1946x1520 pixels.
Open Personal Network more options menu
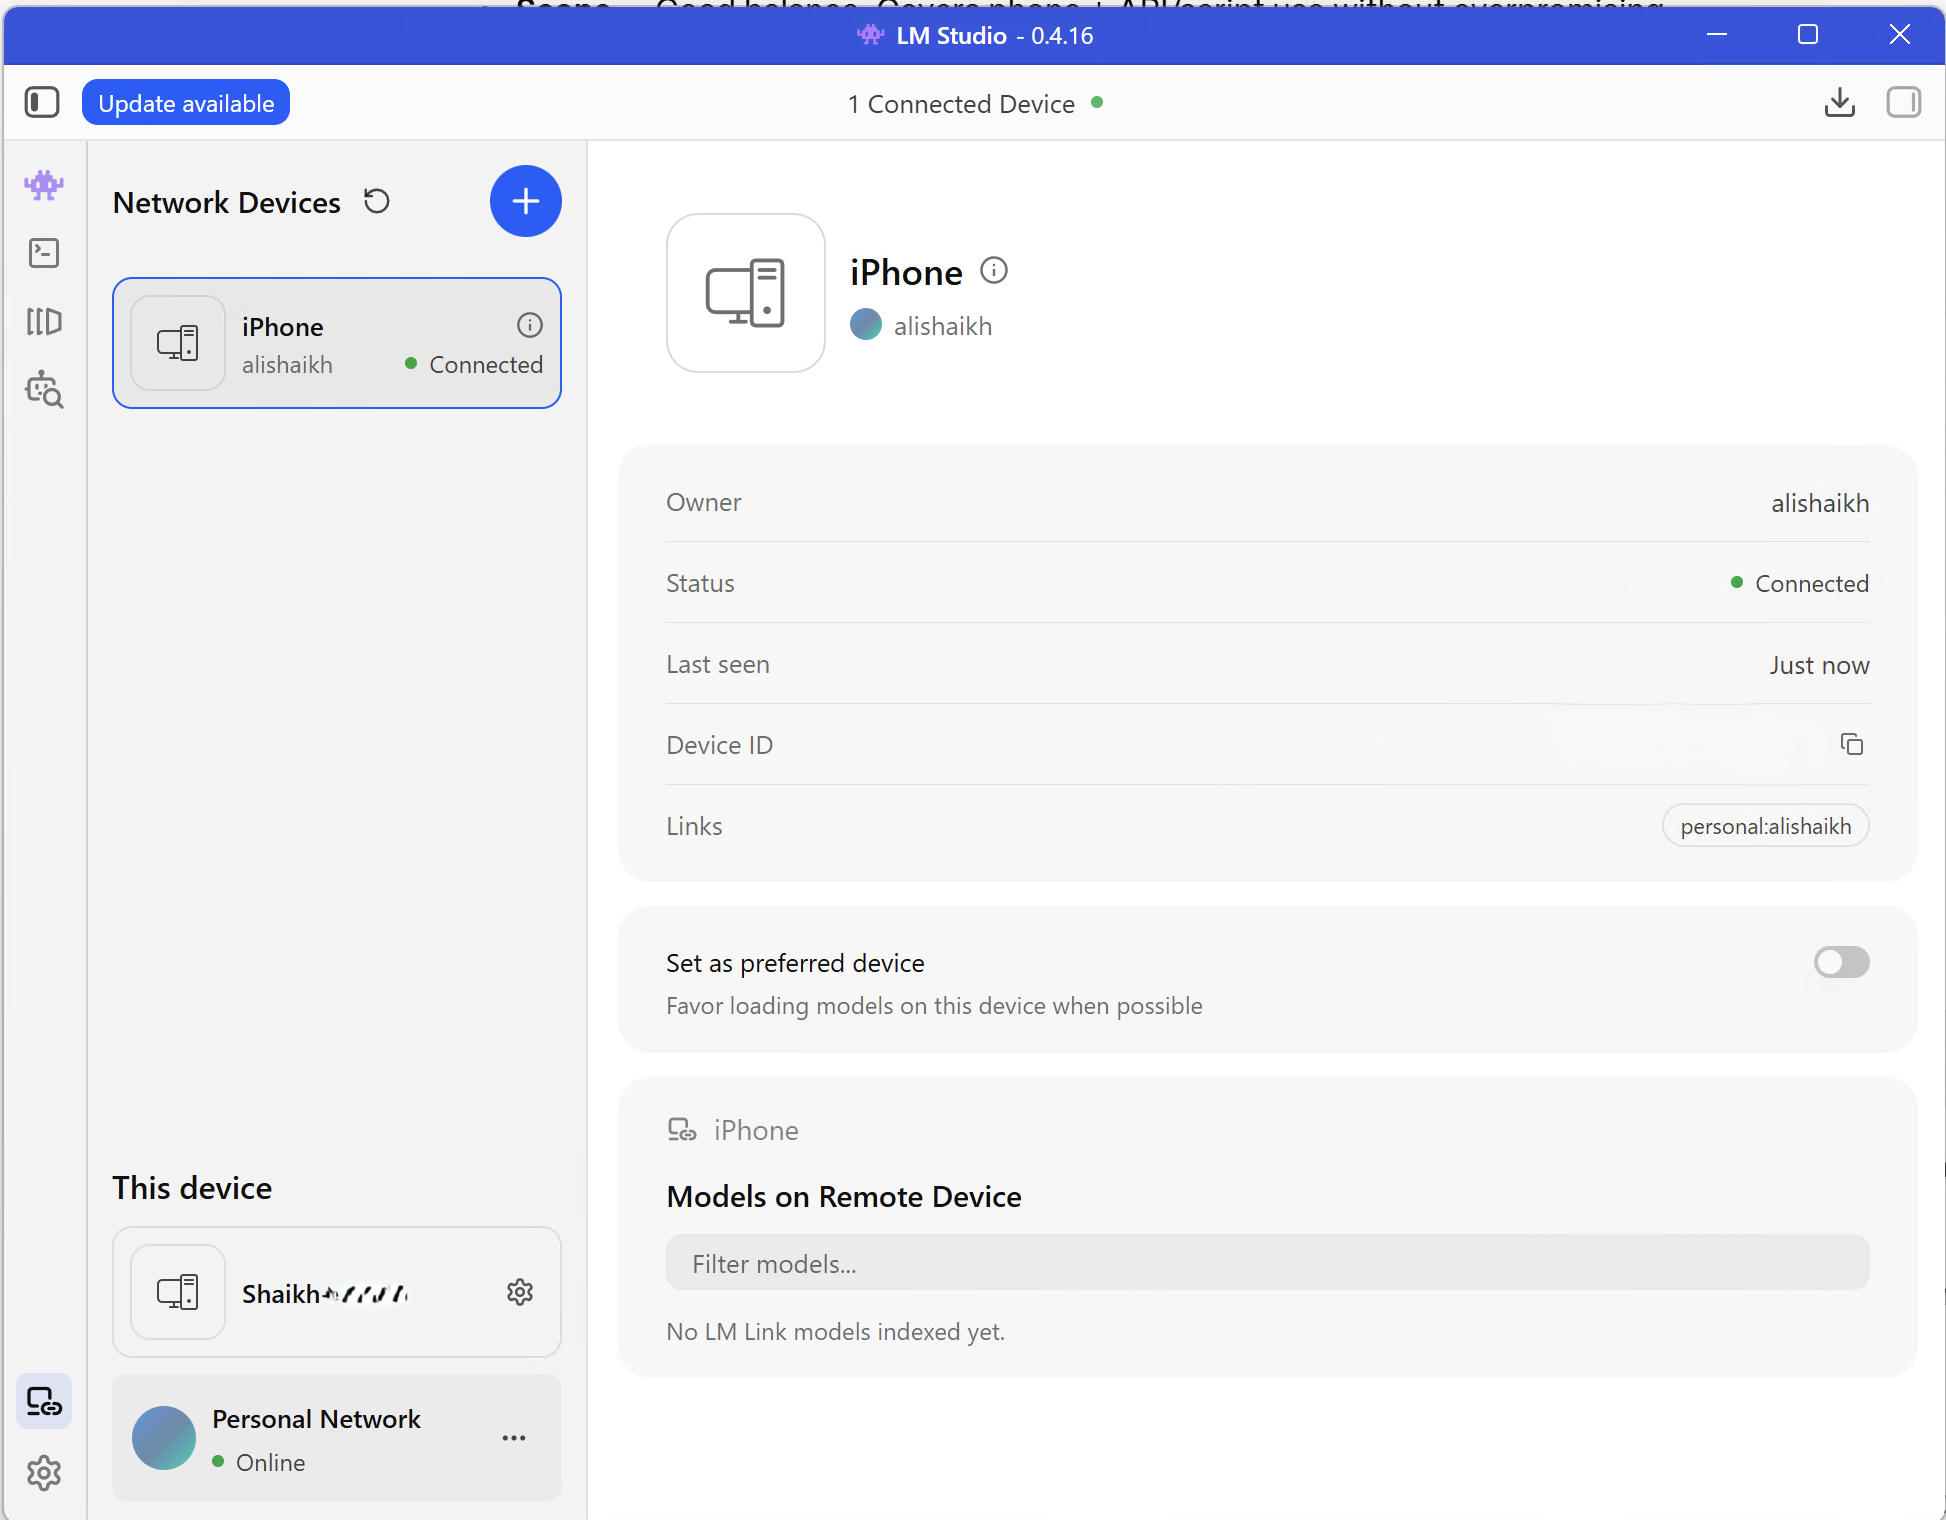[x=514, y=1438]
